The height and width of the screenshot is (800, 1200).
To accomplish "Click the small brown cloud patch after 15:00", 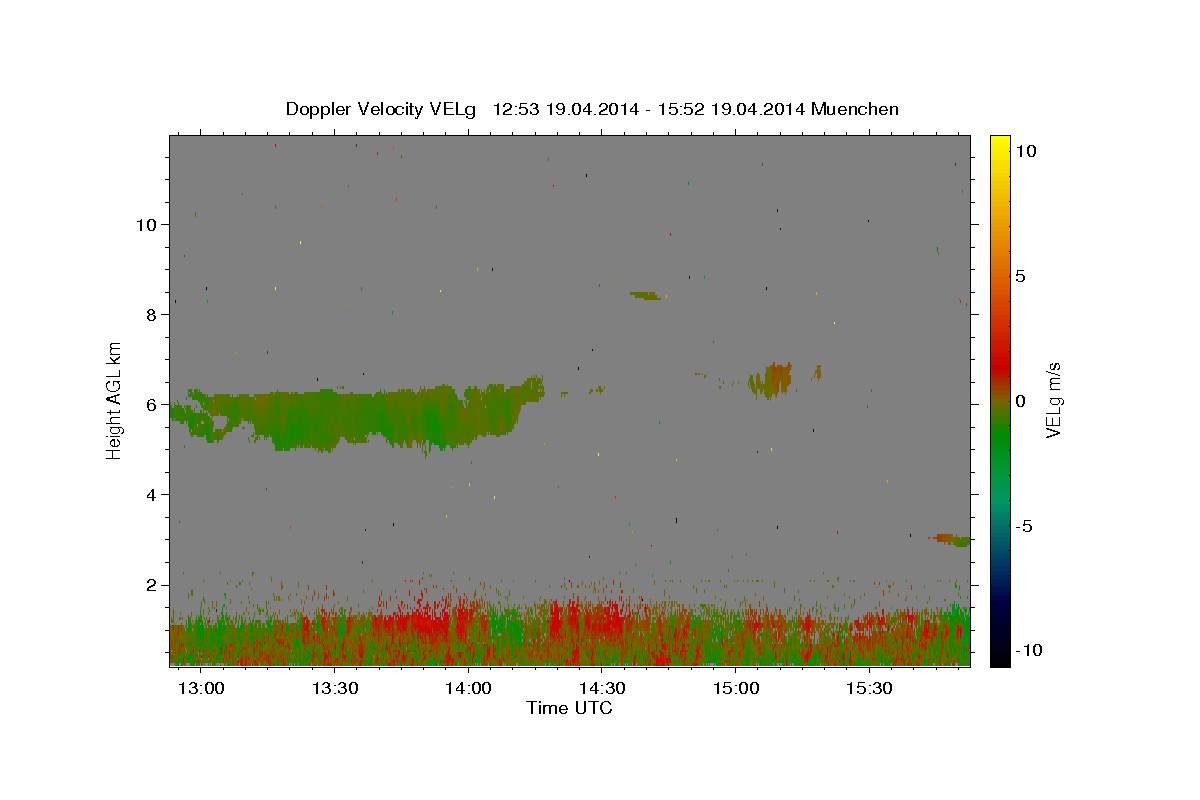I will [771, 380].
